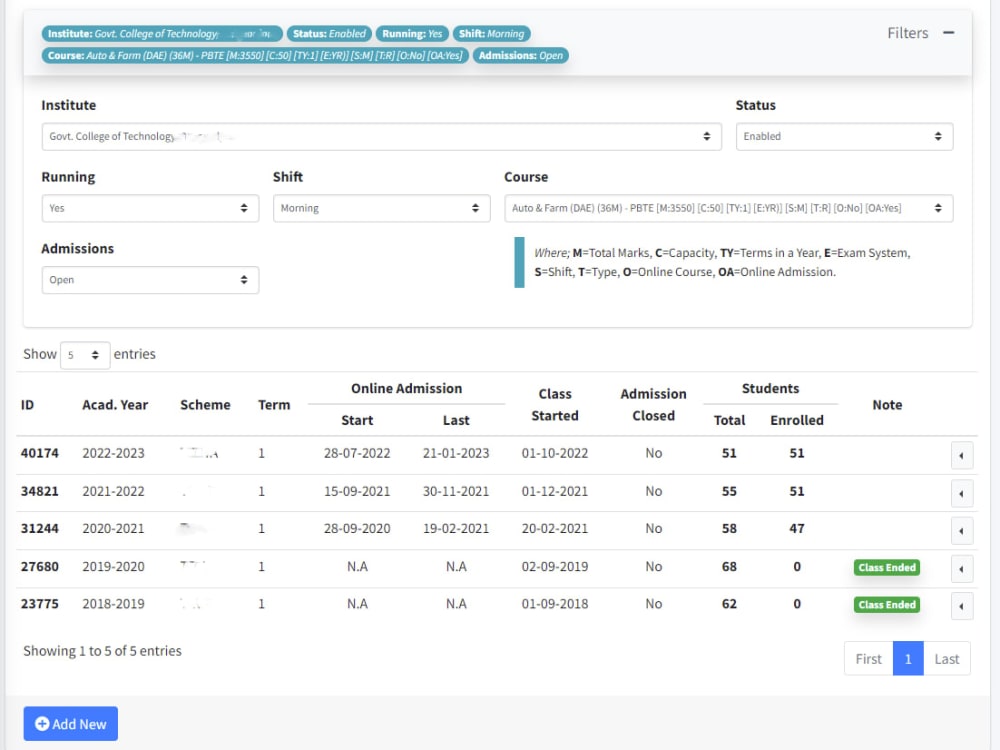Click academic year 2018-2019
The width and height of the screenshot is (1000, 750).
coord(114,604)
